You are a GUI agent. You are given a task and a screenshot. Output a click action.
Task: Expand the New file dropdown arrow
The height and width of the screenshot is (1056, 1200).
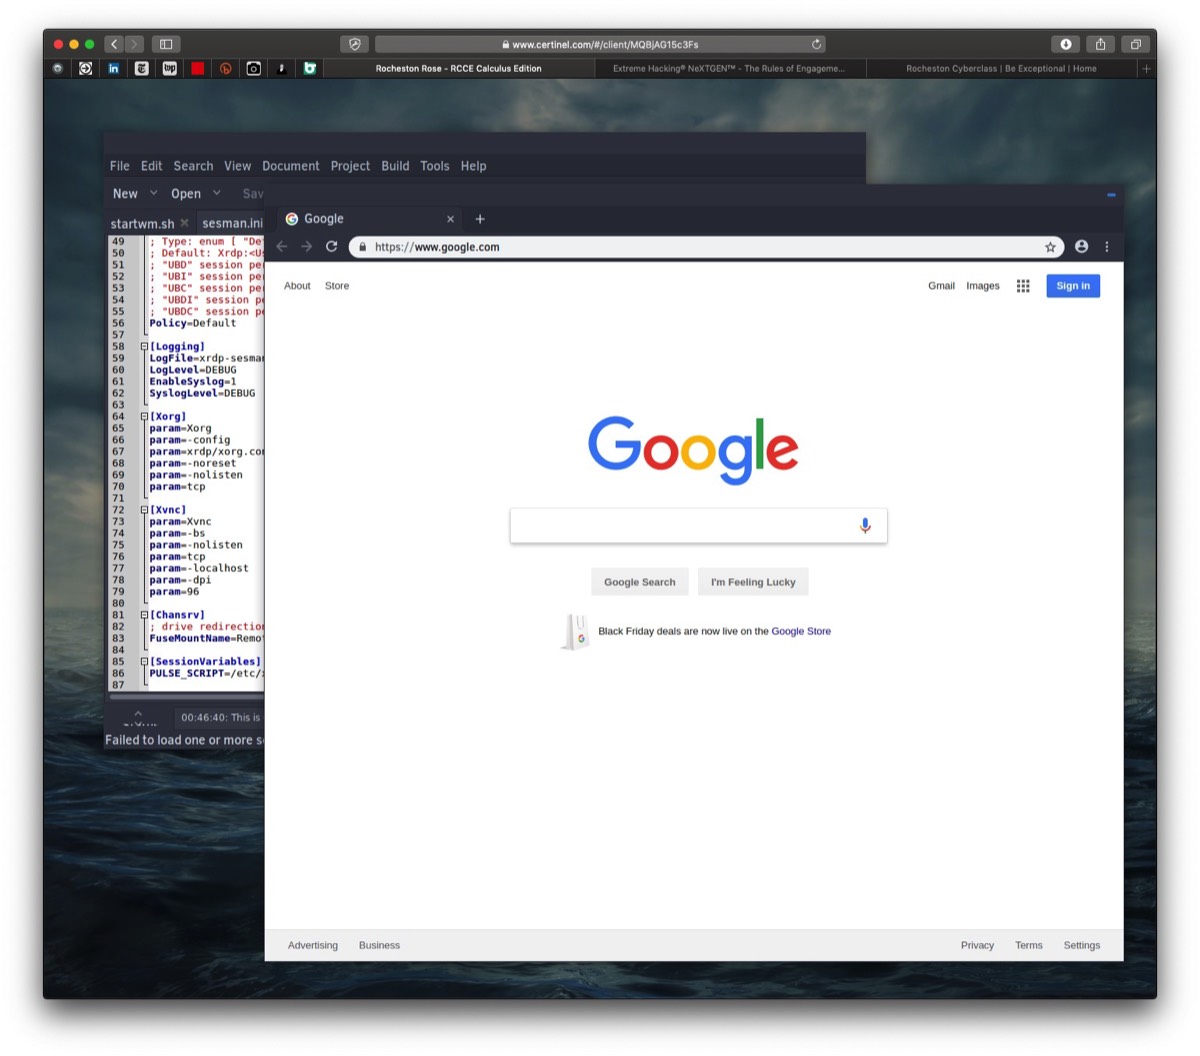(x=153, y=193)
